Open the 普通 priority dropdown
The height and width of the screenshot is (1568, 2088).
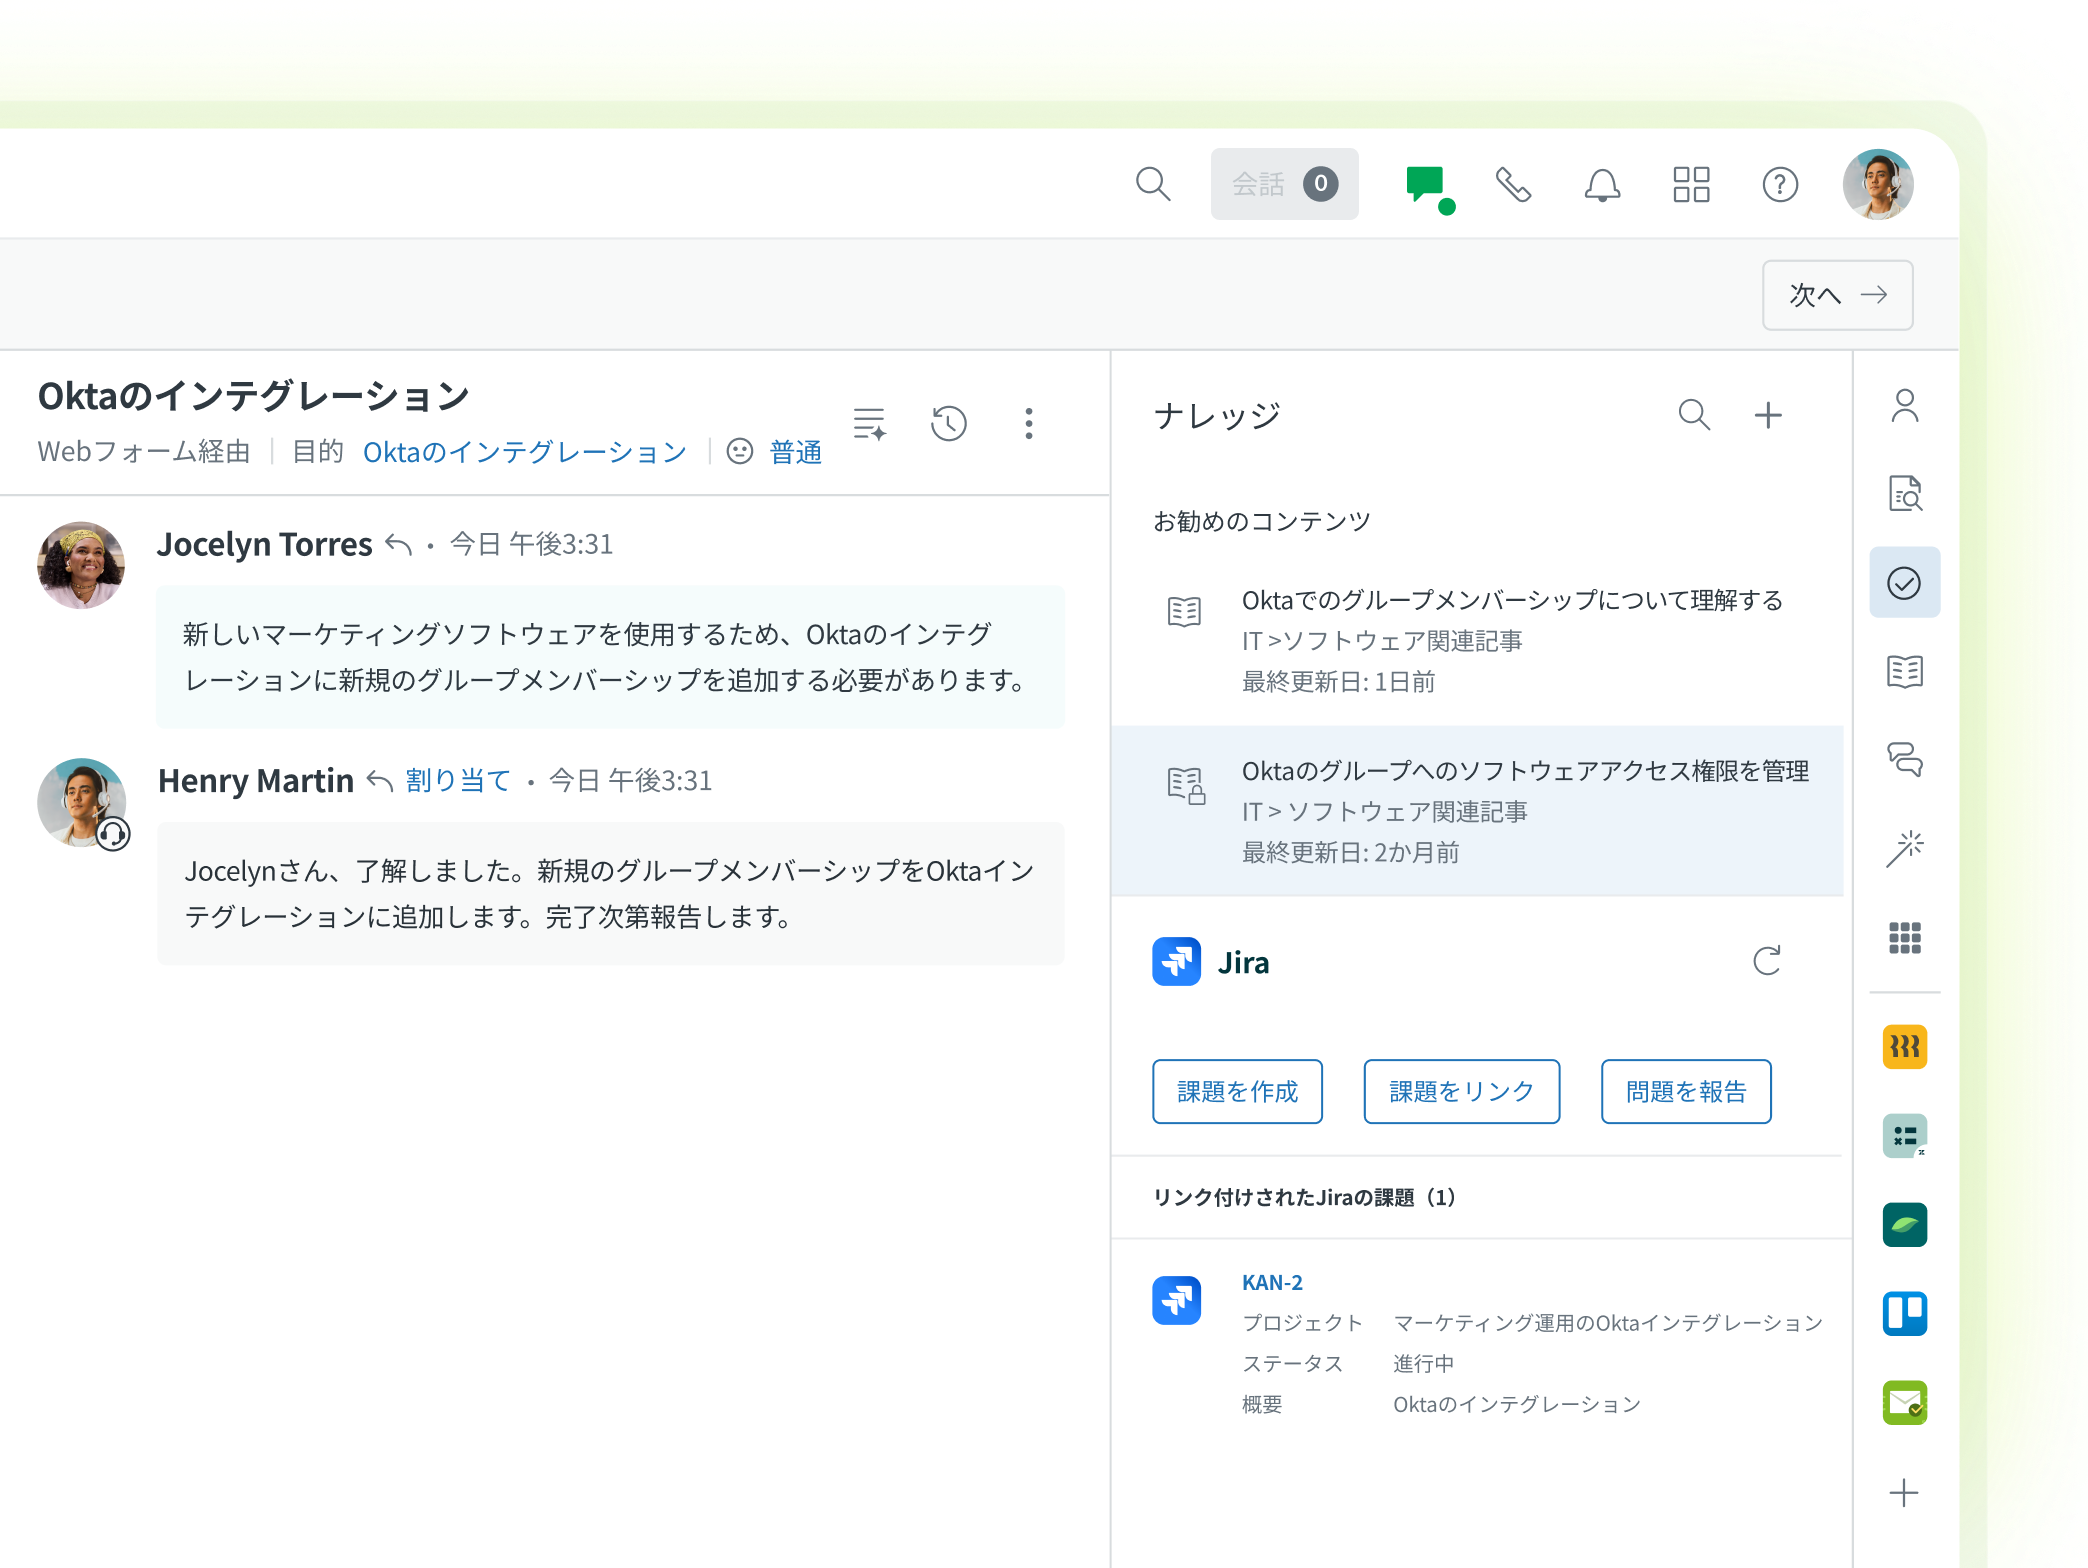pyautogui.click(x=794, y=452)
